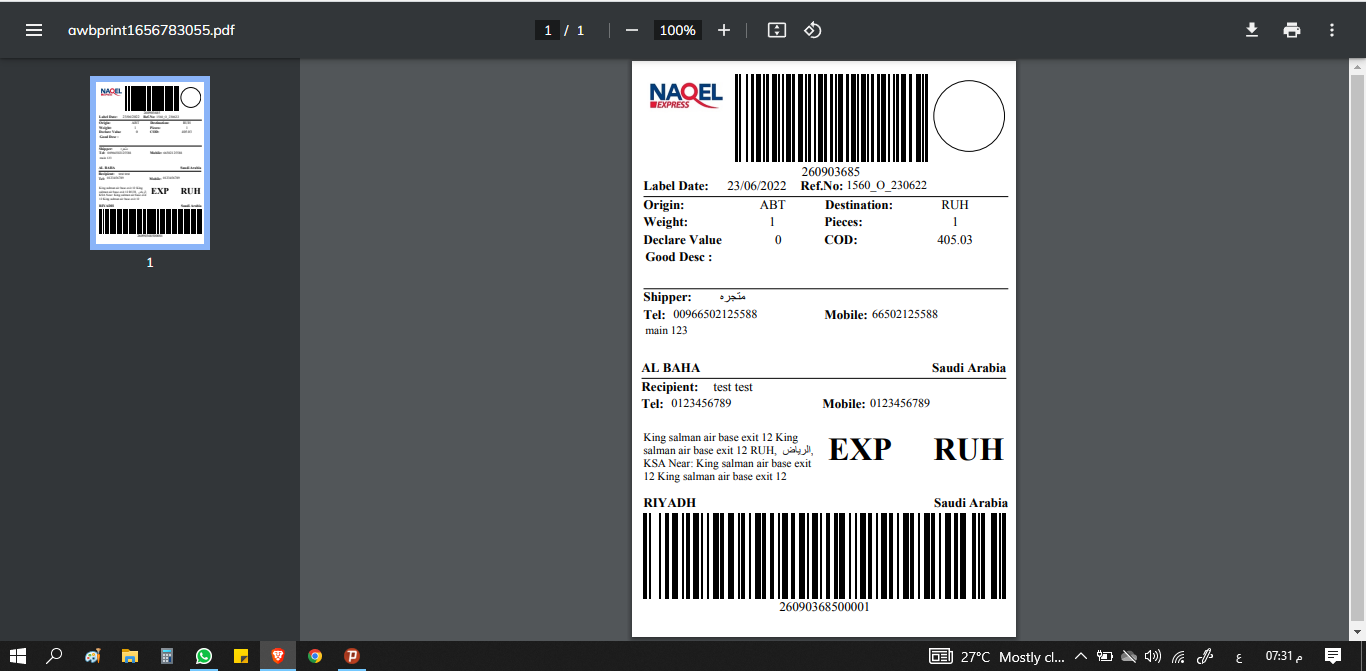Open WhatsApp from the taskbar

tap(204, 656)
